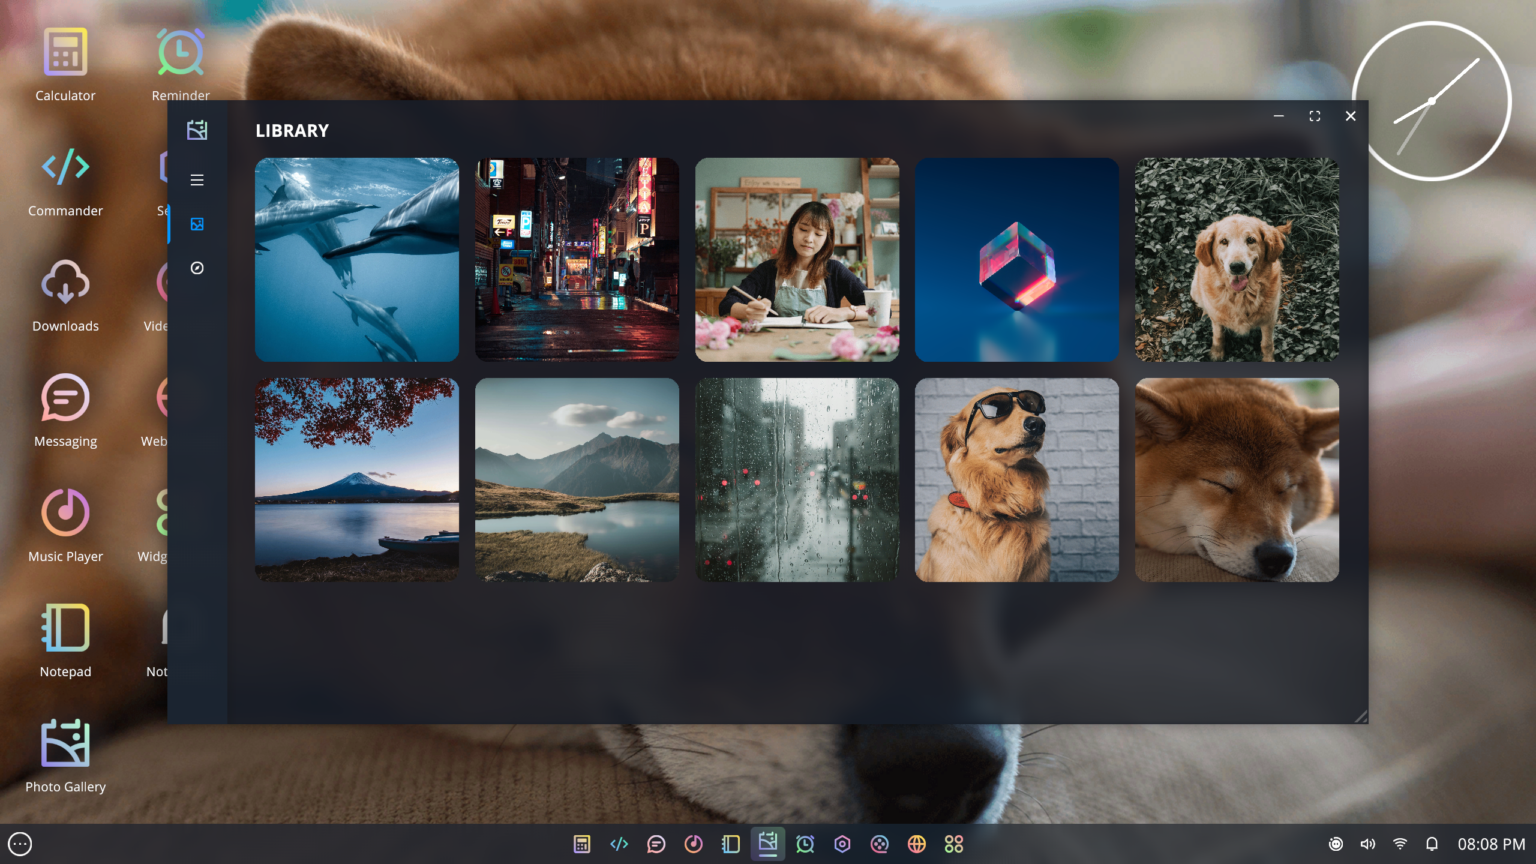Select the compass Explore icon in the sidebar
The width and height of the screenshot is (1536, 864).
click(x=197, y=268)
